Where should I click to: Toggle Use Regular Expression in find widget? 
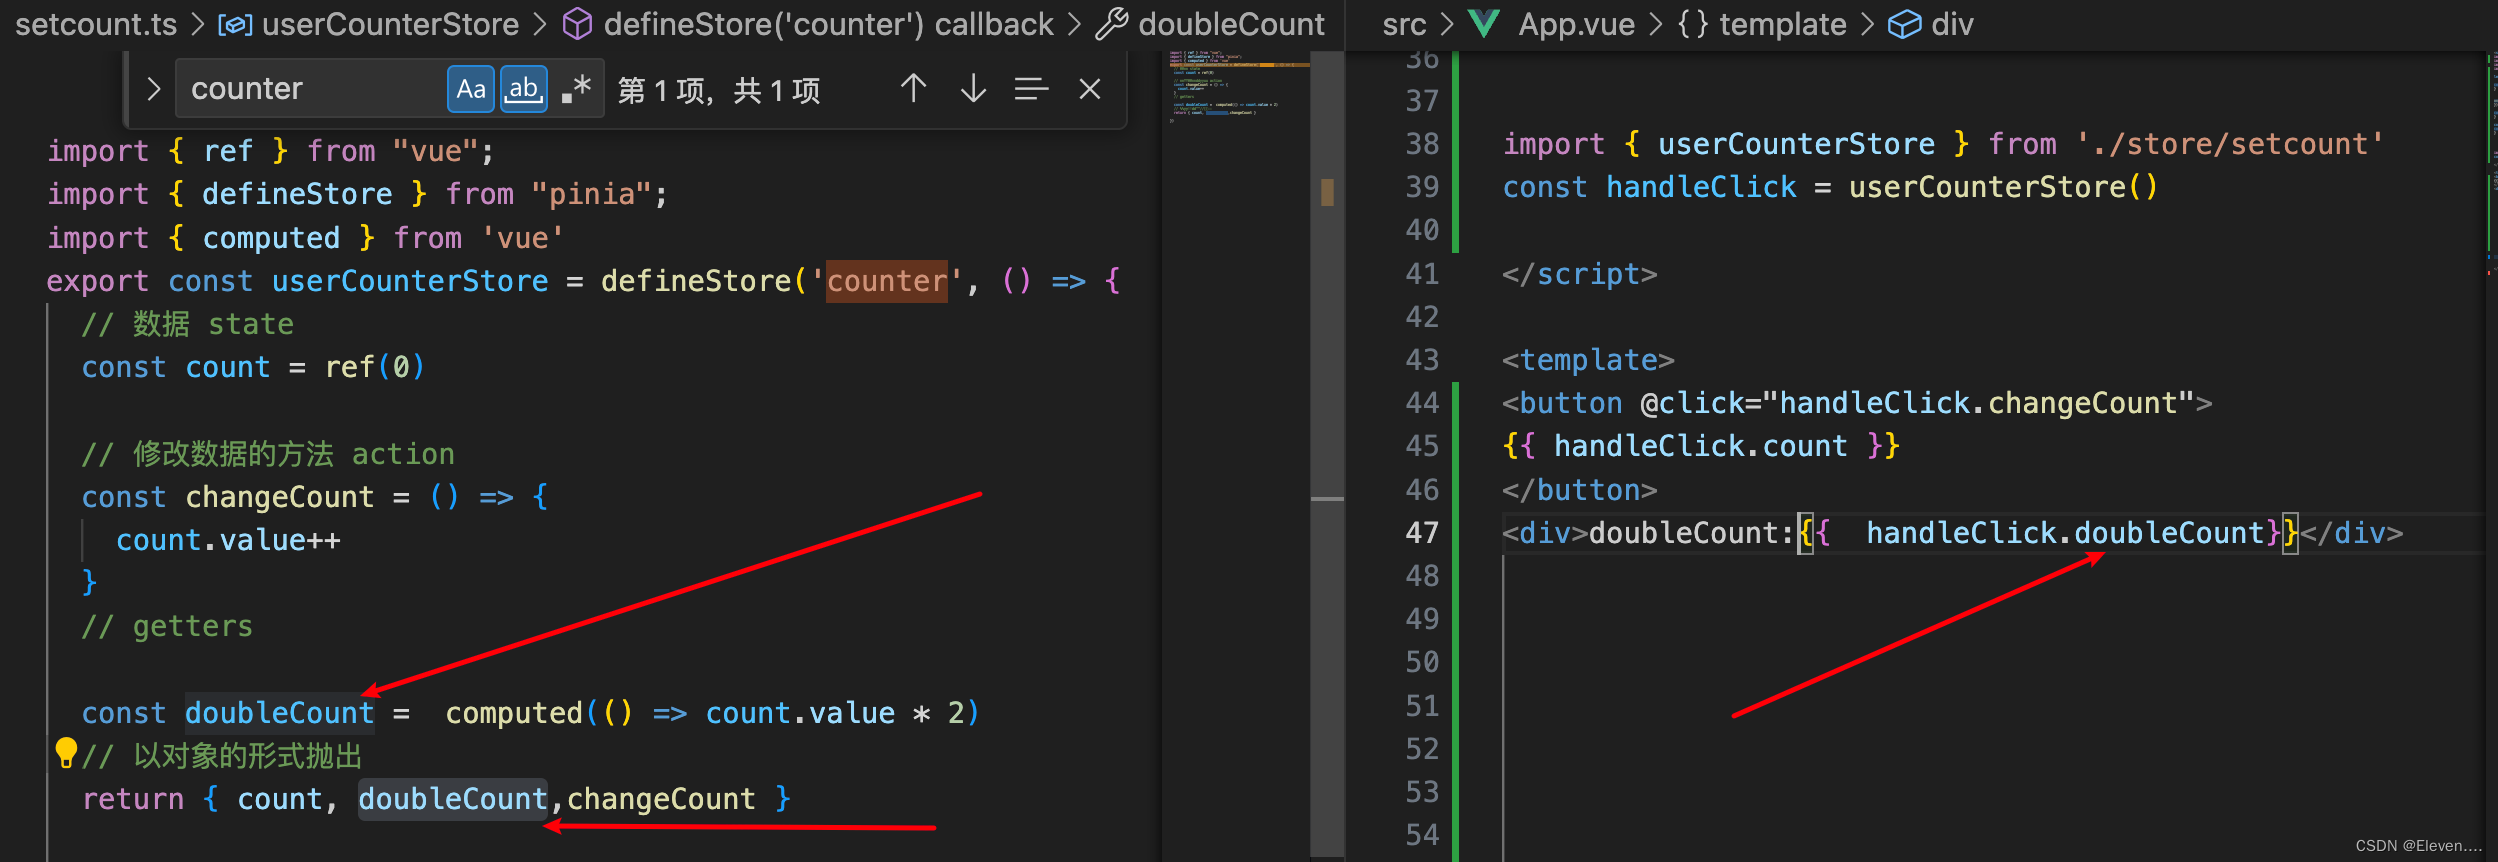(577, 90)
